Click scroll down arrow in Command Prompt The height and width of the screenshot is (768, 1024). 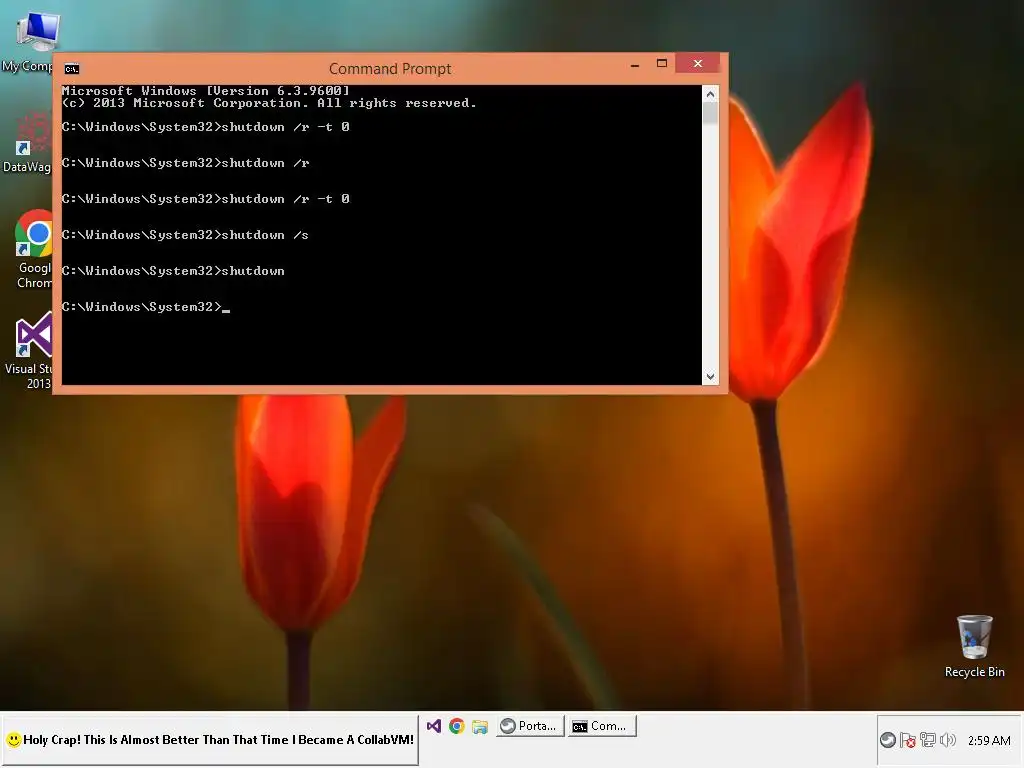(711, 376)
